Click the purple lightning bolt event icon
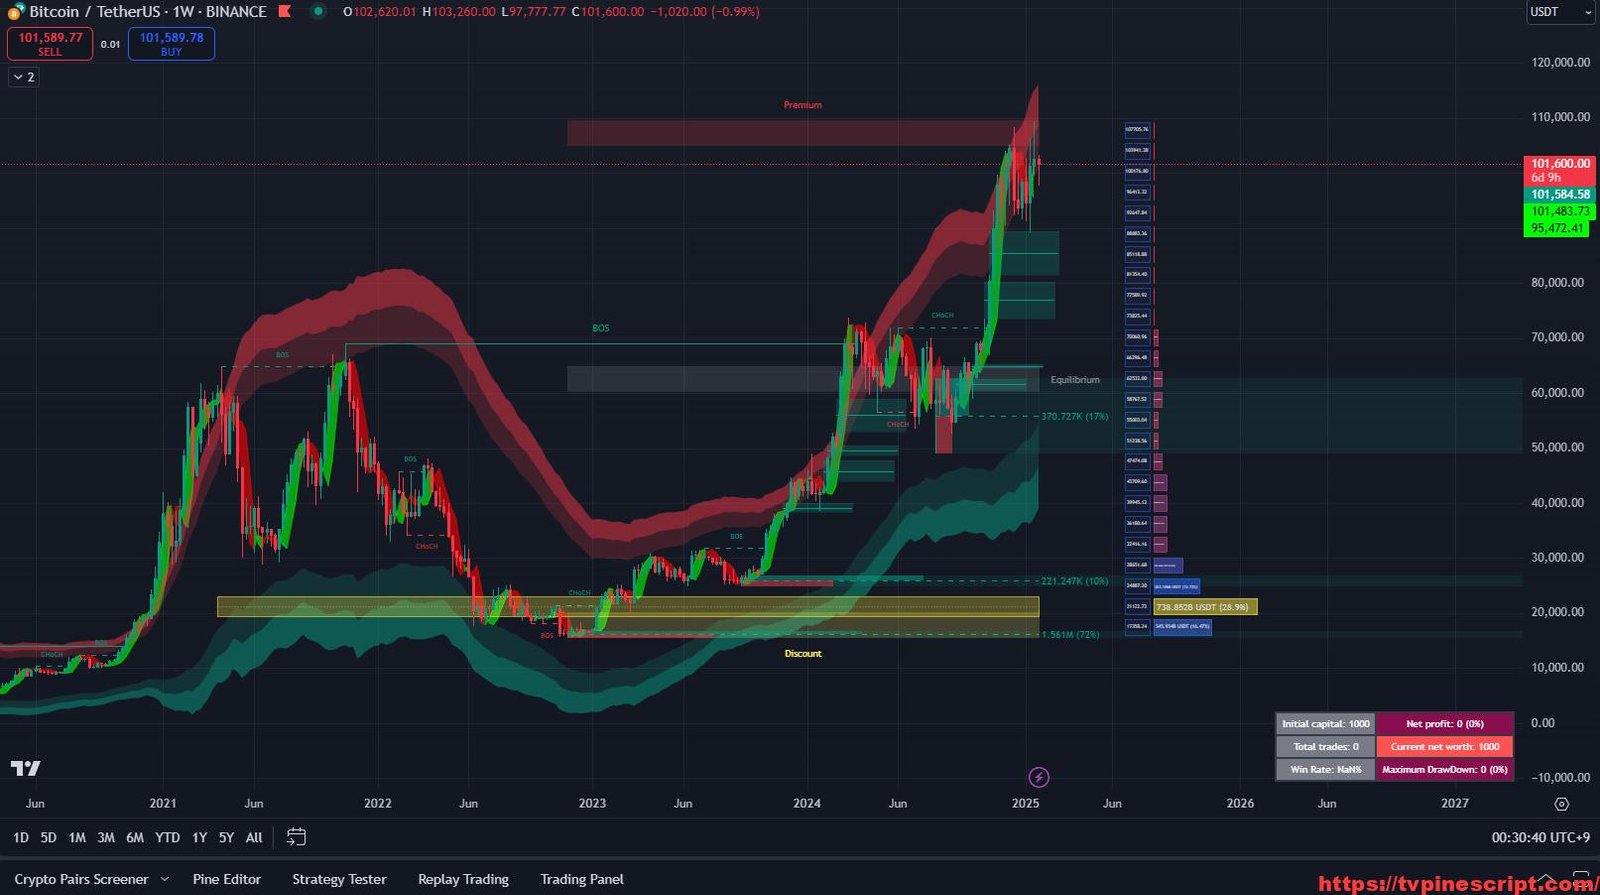 coord(1039,777)
